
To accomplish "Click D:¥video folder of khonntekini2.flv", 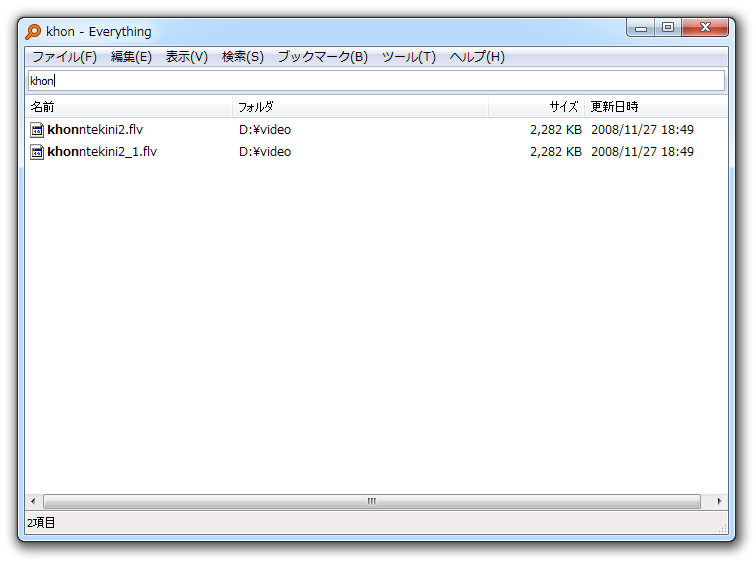I will pos(265,130).
